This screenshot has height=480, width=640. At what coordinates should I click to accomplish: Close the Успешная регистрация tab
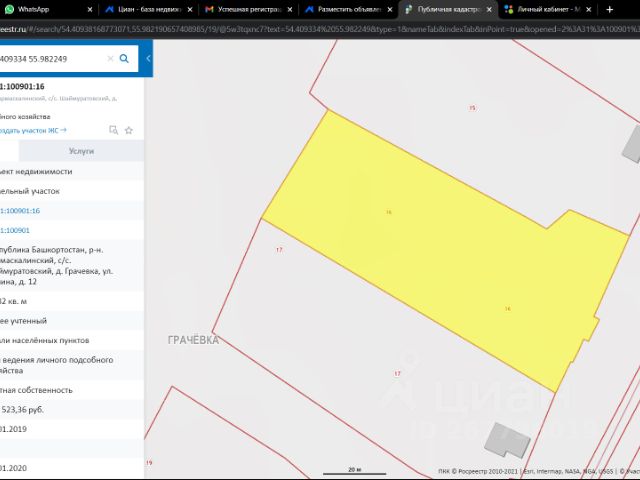tap(290, 9)
